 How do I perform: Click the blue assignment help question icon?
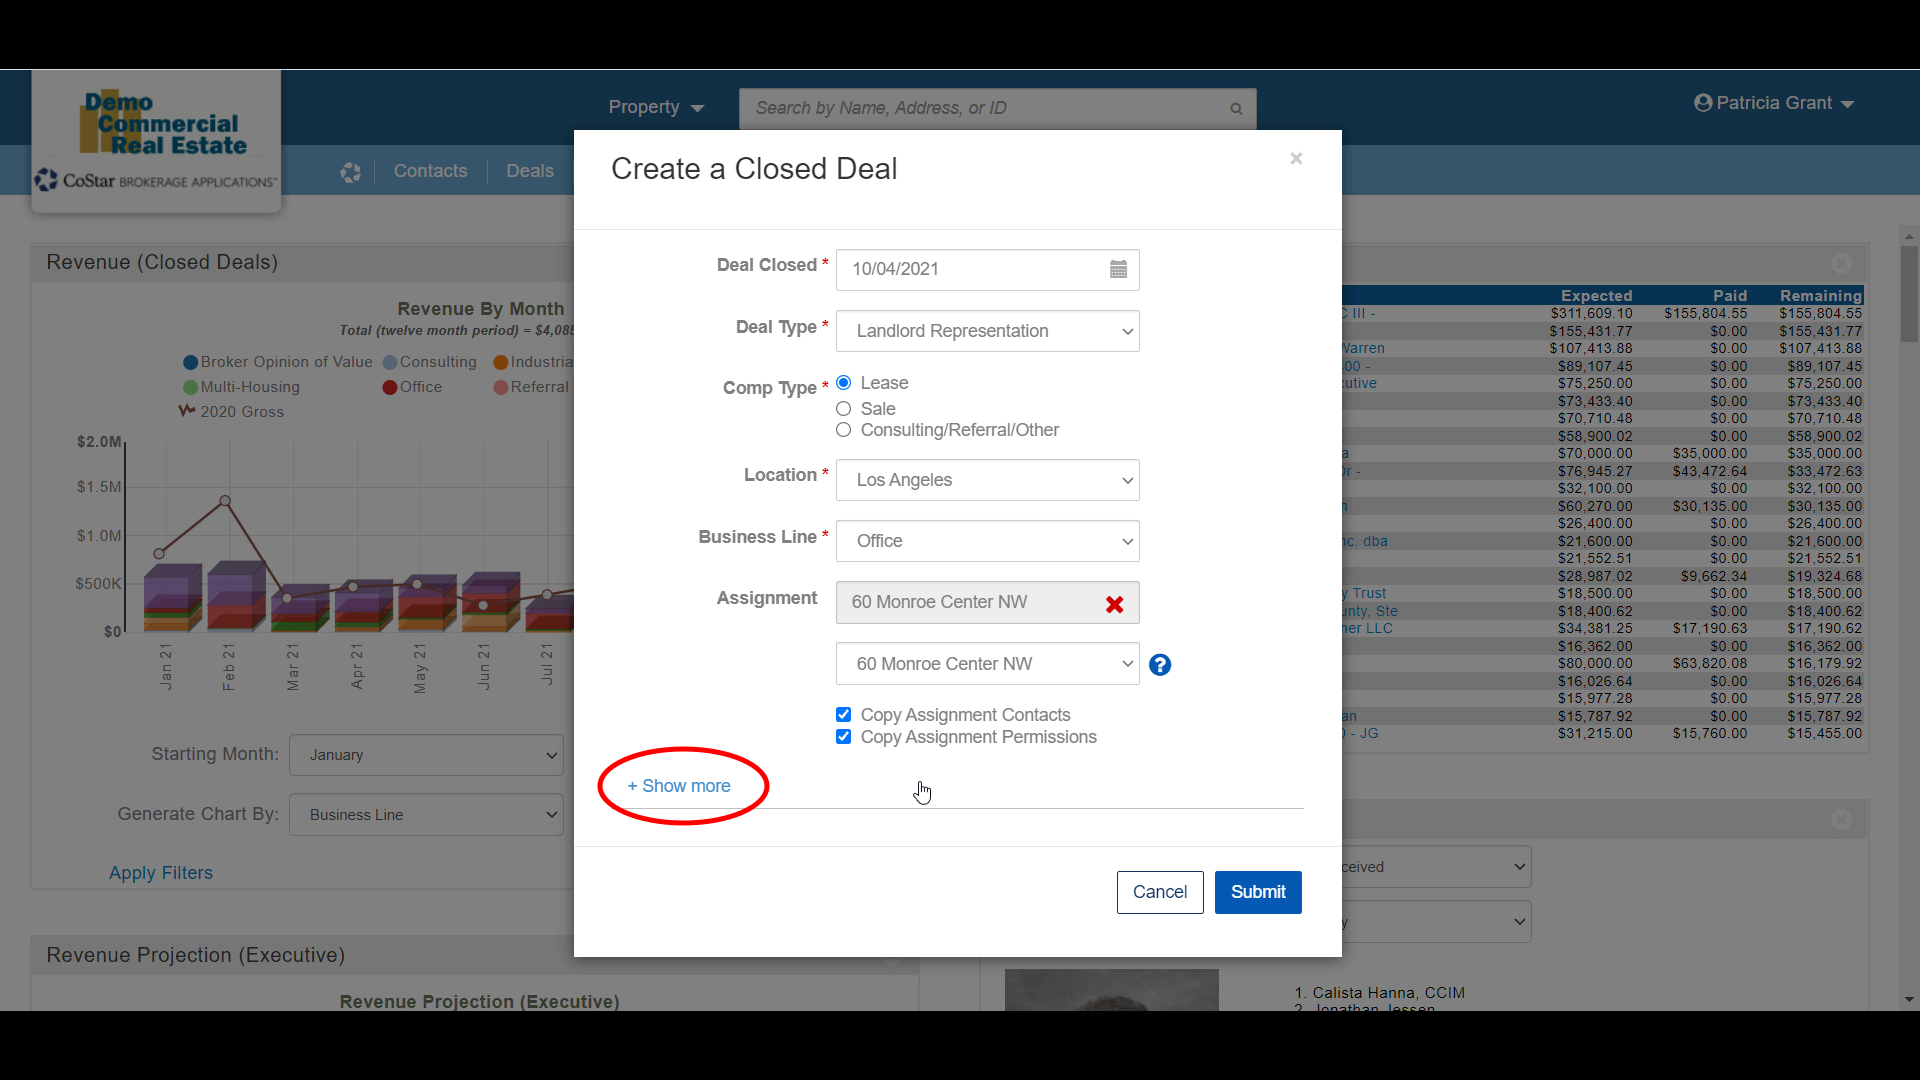[1159, 665]
